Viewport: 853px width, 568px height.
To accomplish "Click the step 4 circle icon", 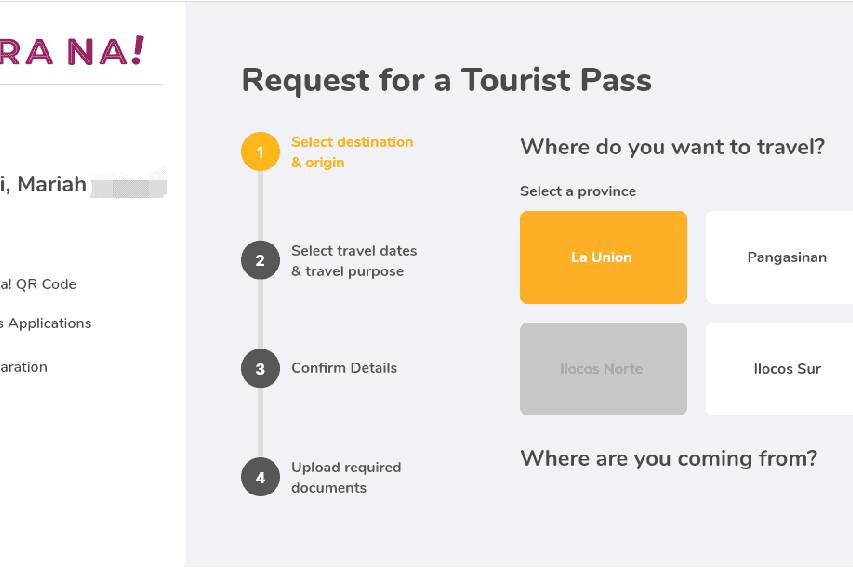I will click(260, 477).
